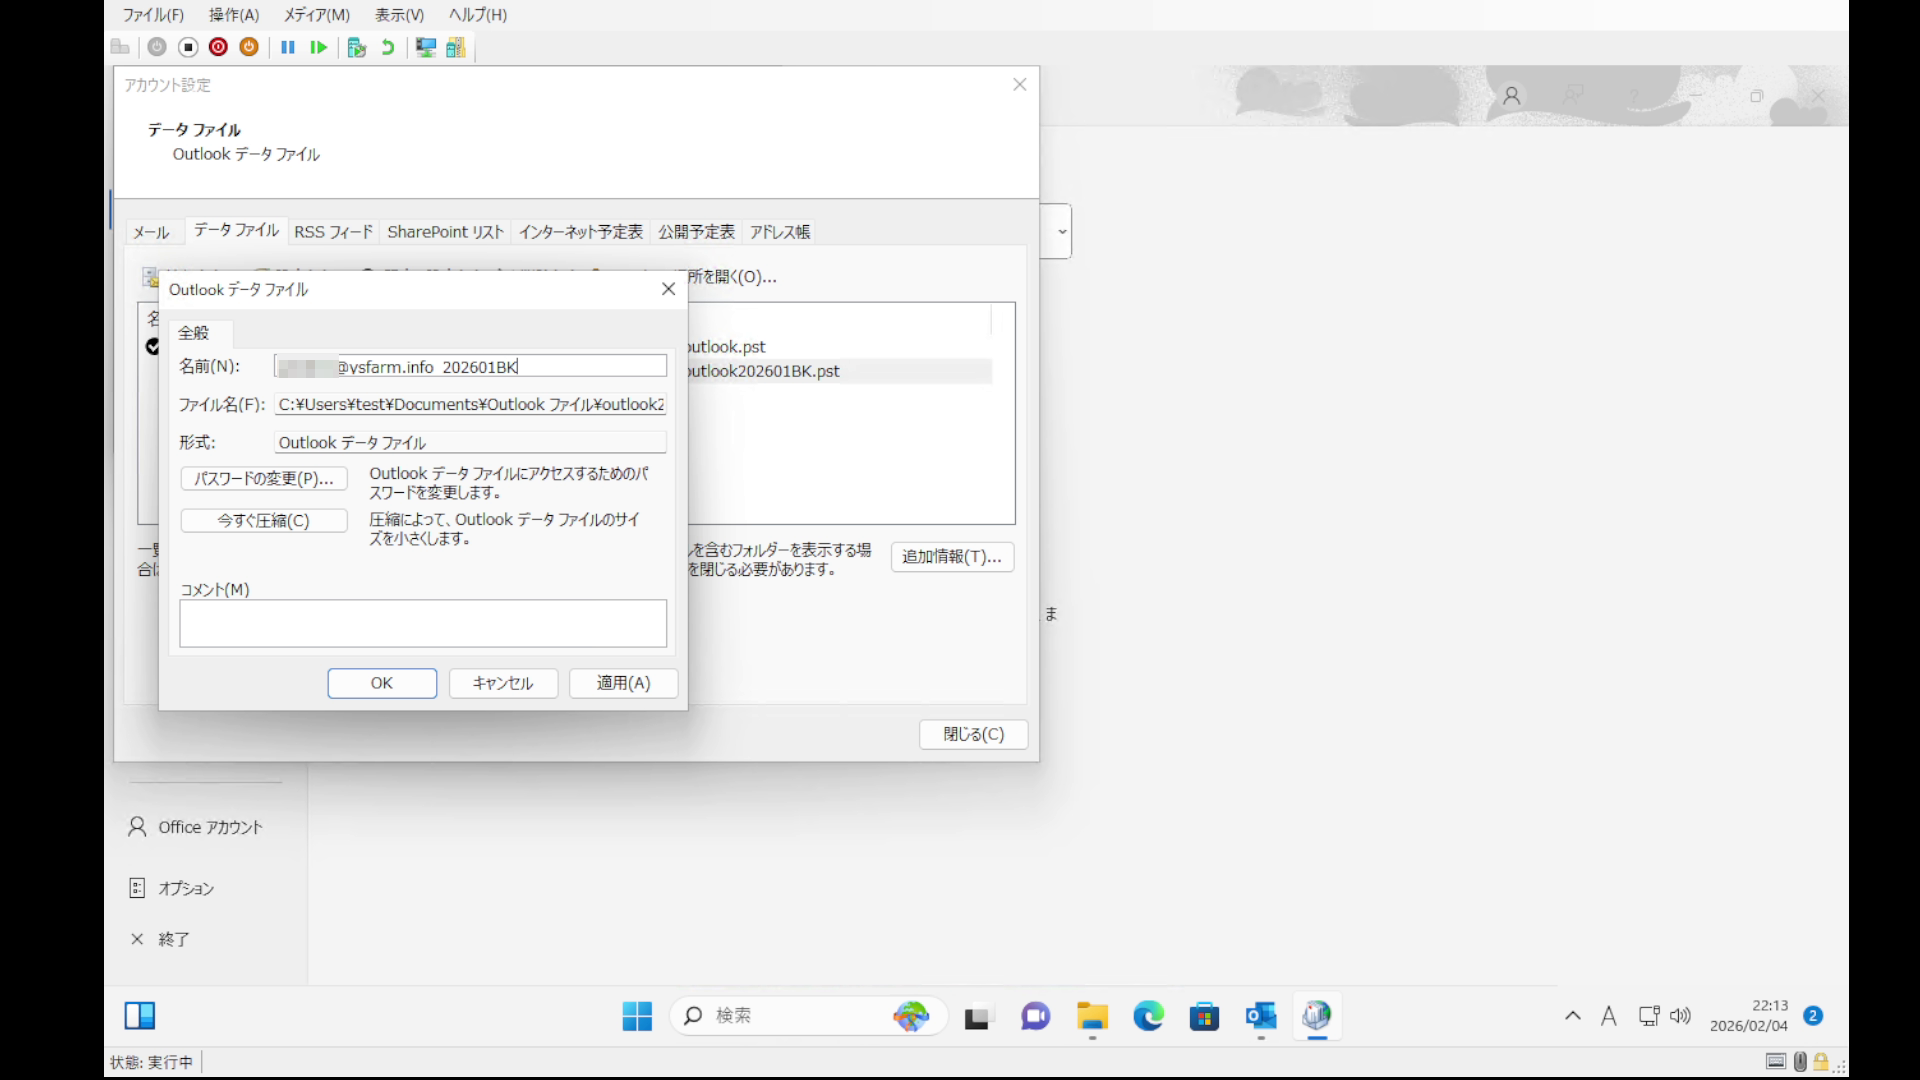This screenshot has width=1920, height=1080.
Task: Open the メディア(M) menu
Action: 316,15
